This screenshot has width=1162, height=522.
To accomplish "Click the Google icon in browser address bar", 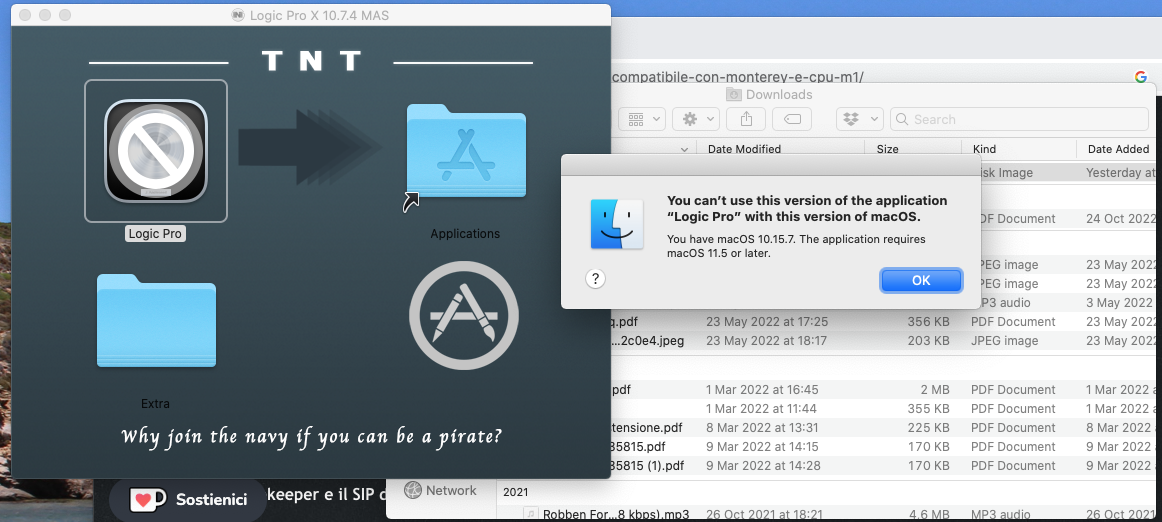I will coord(1141,76).
